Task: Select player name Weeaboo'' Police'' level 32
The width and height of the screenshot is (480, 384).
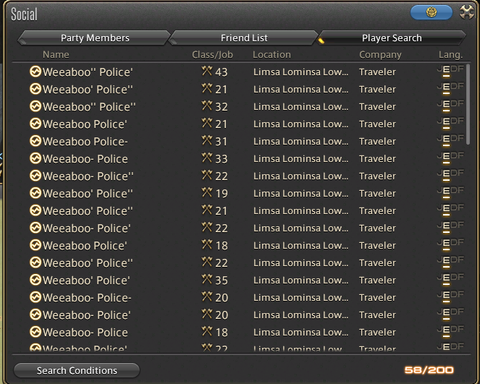Action: (89, 107)
